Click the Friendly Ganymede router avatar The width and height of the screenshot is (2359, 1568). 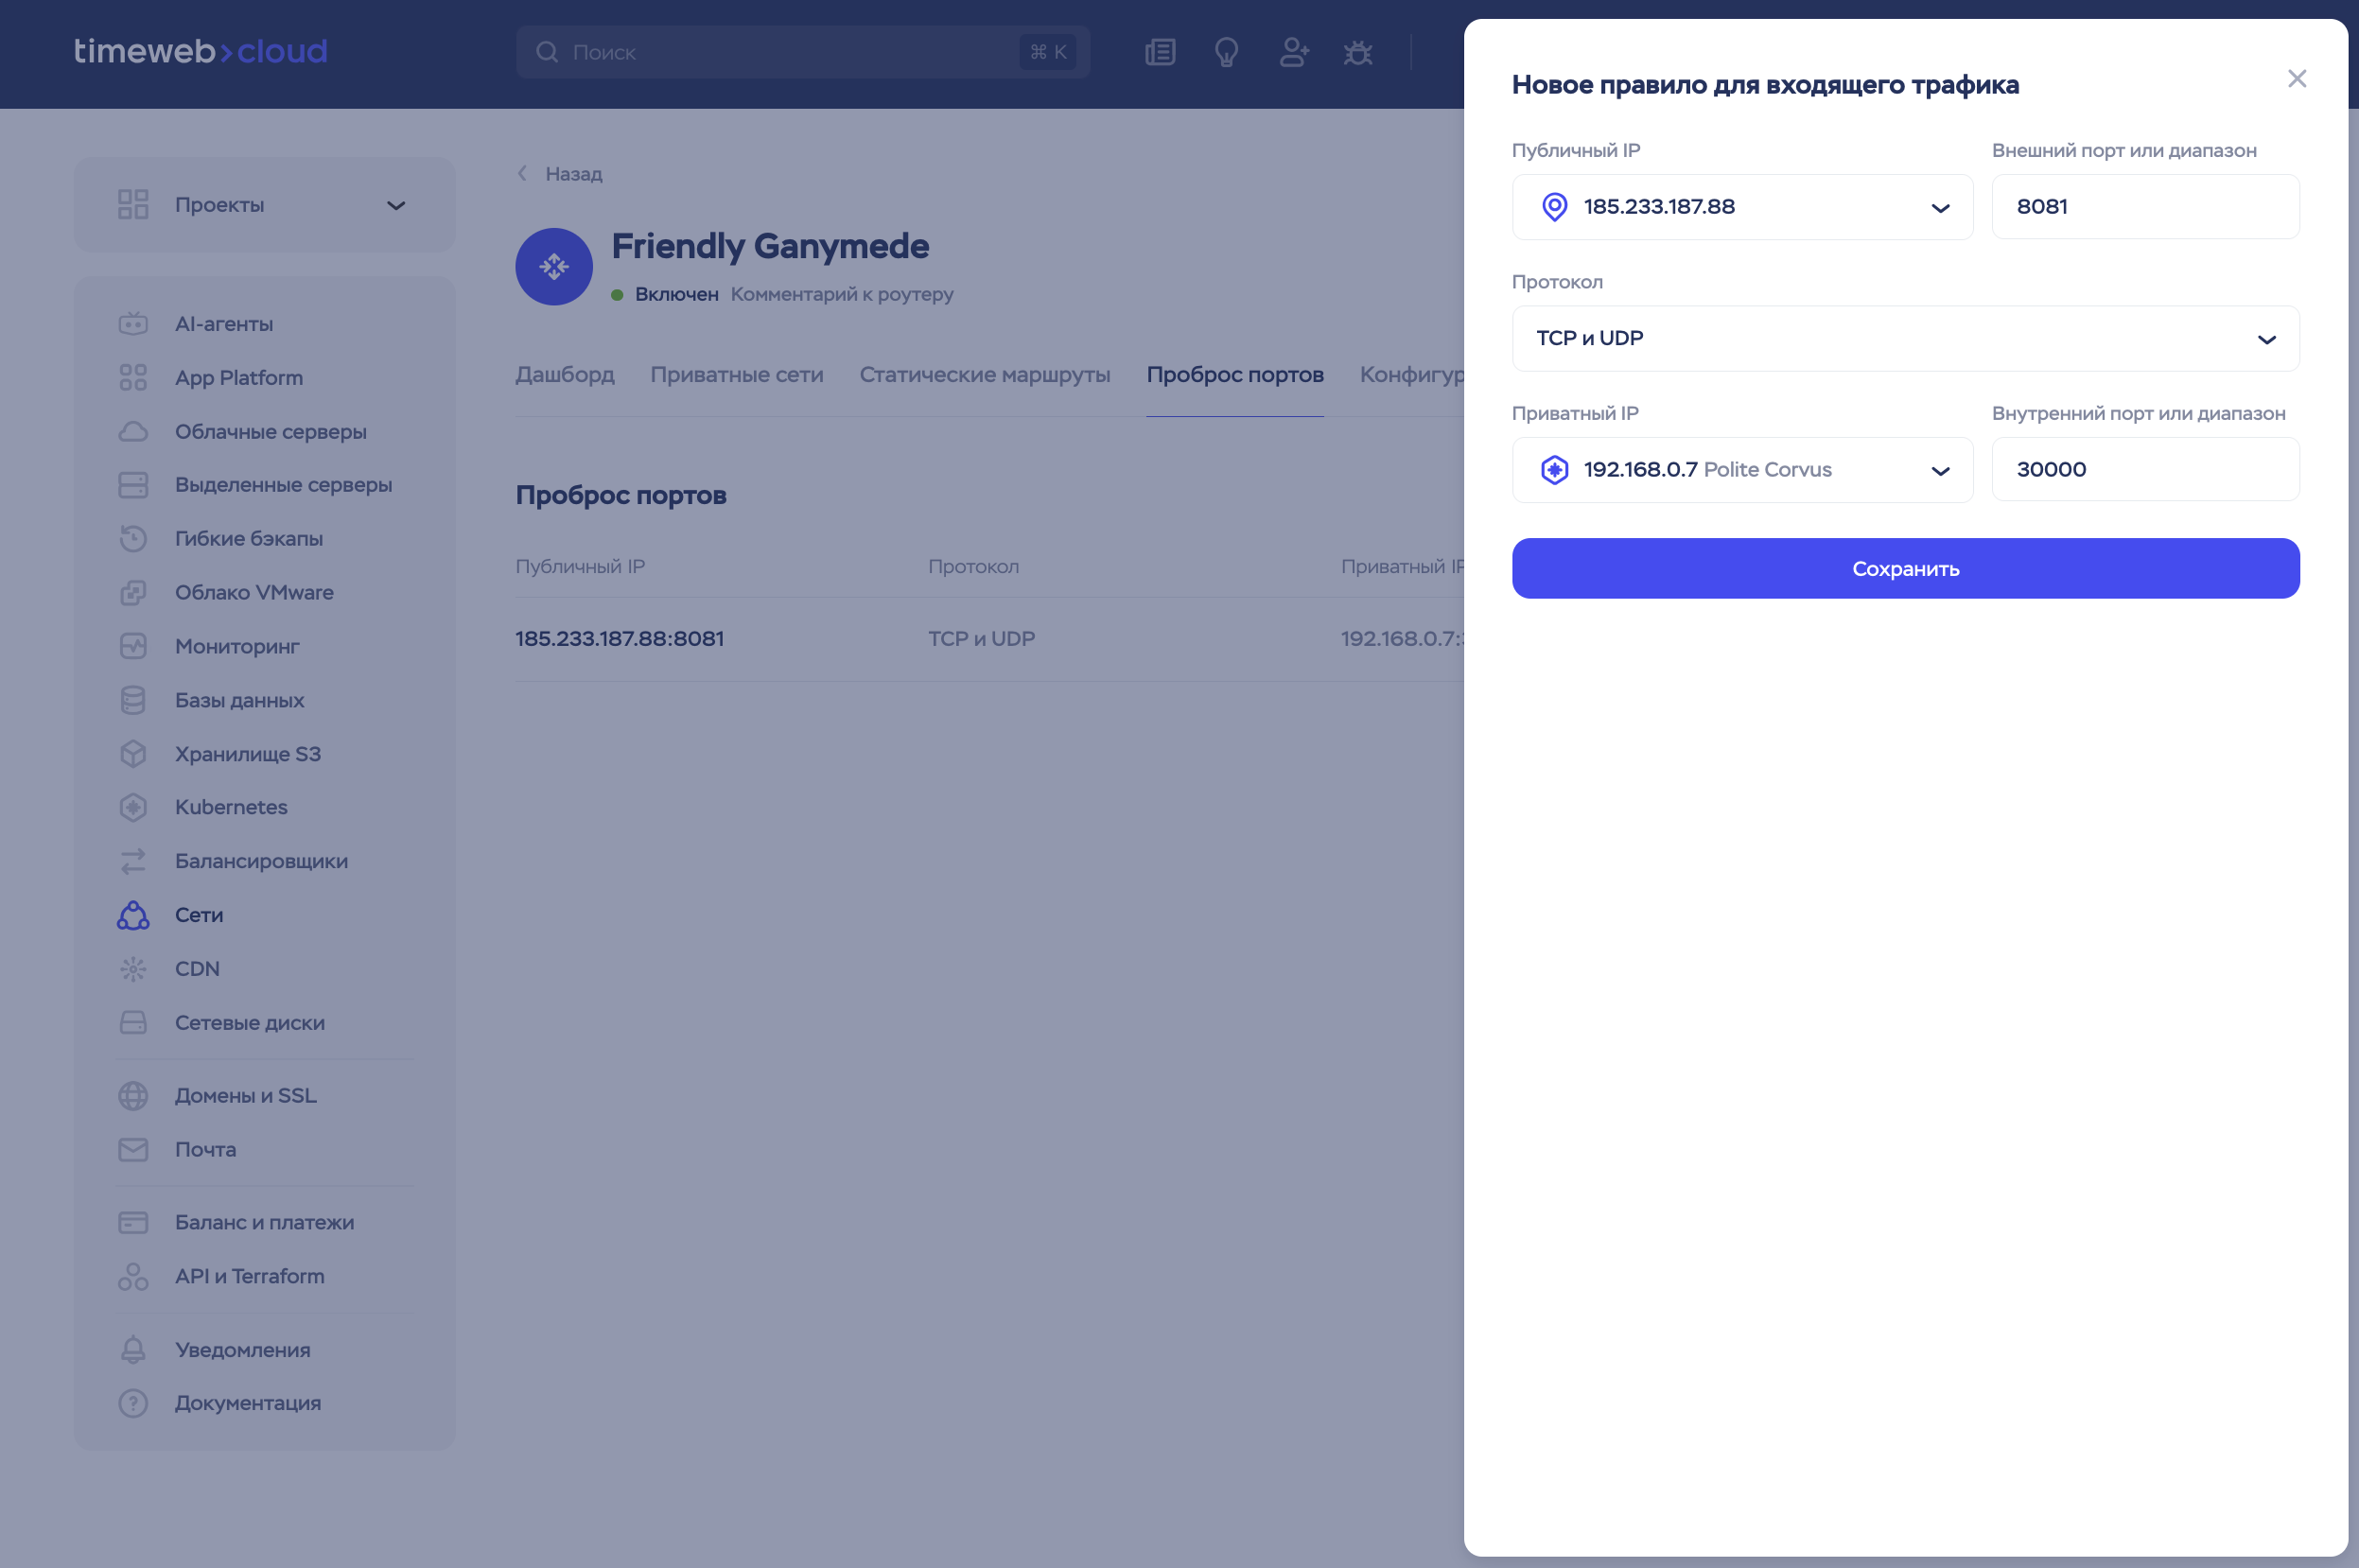click(554, 267)
